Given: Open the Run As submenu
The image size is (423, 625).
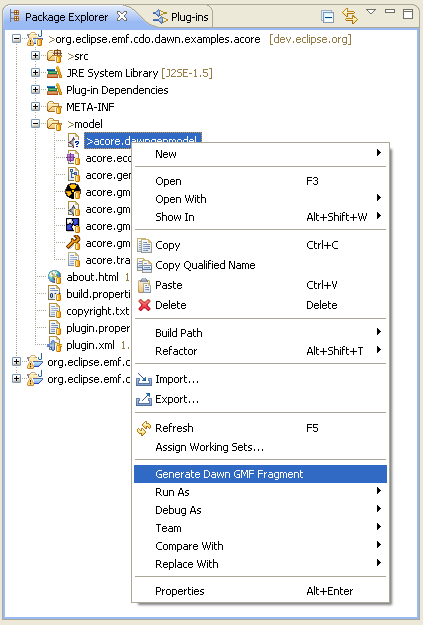Looking at the screenshot, I should (x=260, y=492).
